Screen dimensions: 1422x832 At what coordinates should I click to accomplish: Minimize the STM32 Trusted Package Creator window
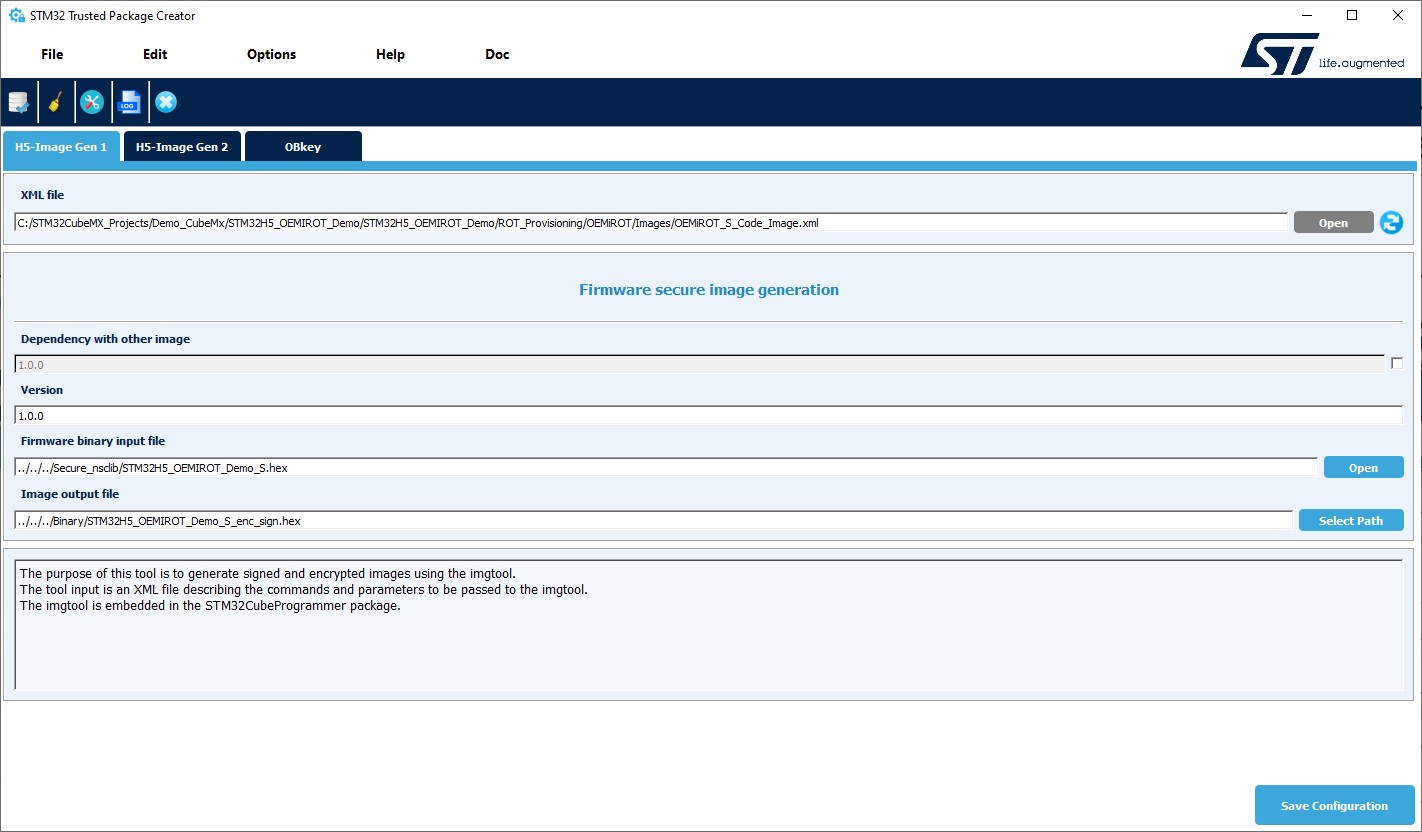1306,15
